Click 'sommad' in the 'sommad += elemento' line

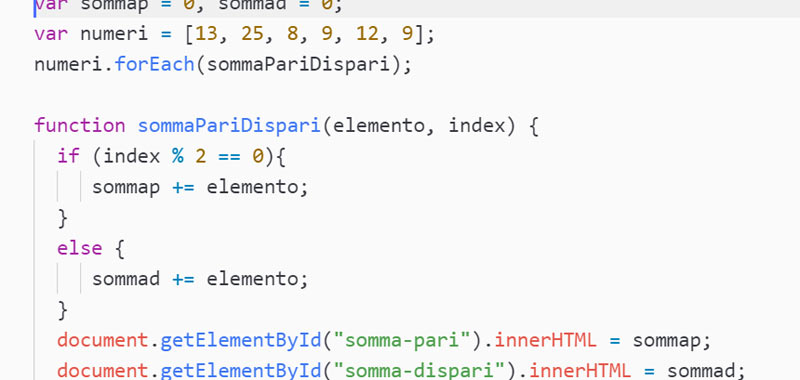click(126, 279)
